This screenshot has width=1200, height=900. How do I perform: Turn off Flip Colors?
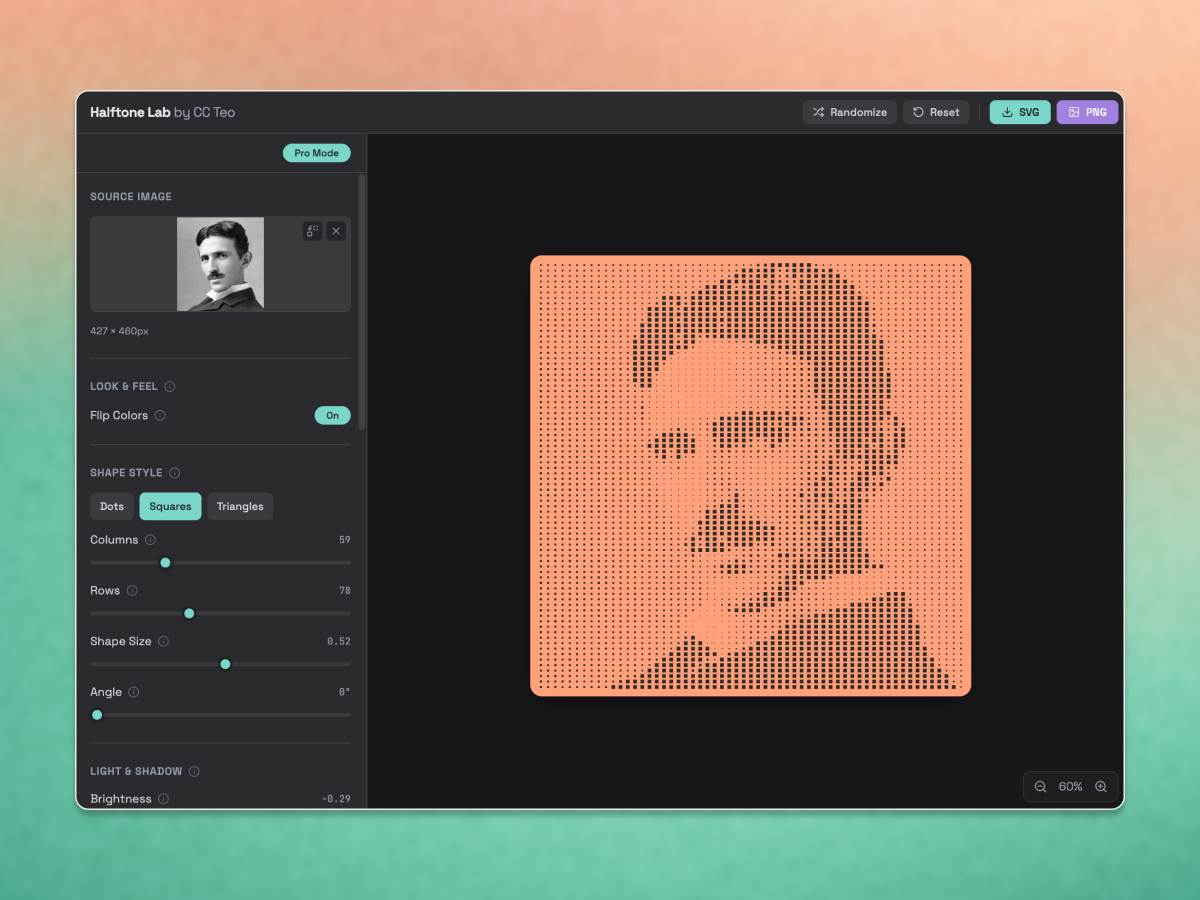(x=332, y=415)
